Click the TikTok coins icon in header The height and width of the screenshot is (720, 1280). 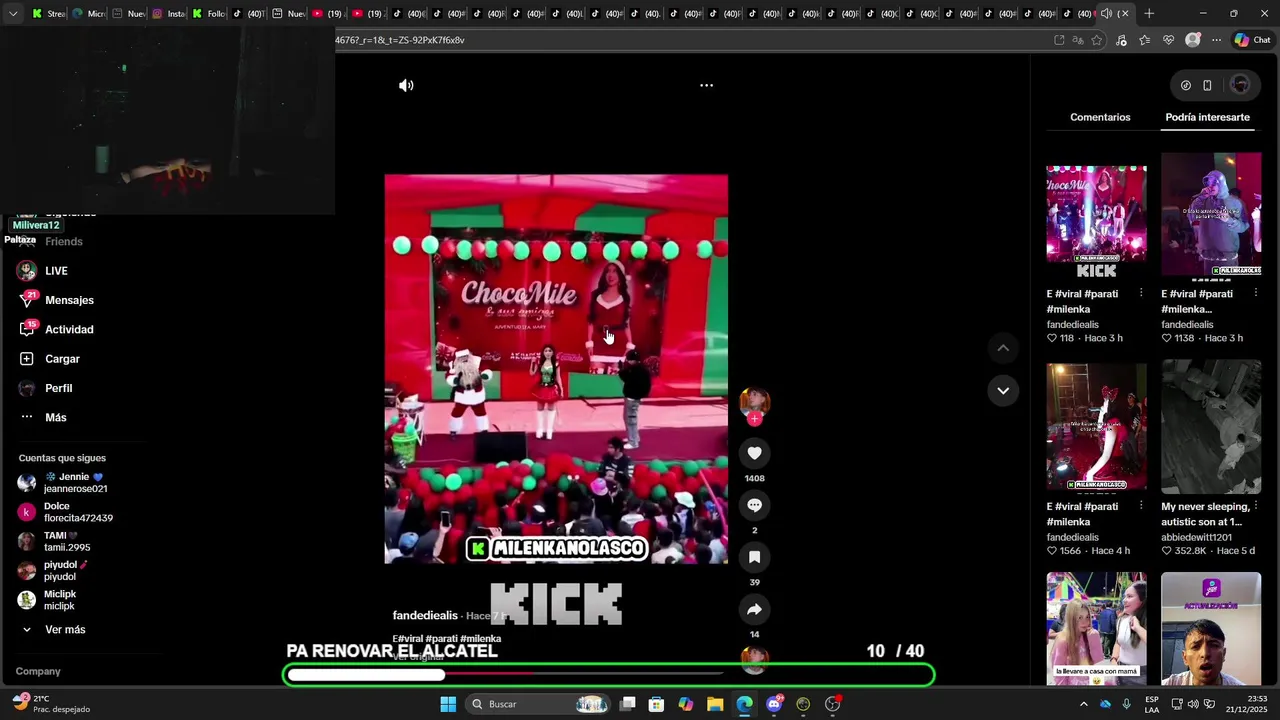click(x=1186, y=86)
